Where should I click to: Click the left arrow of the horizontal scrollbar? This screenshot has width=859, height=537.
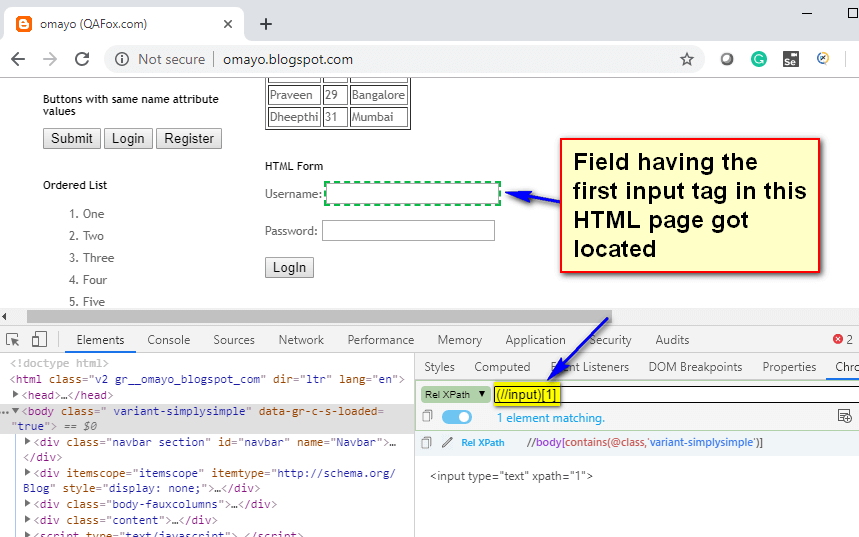(4, 316)
